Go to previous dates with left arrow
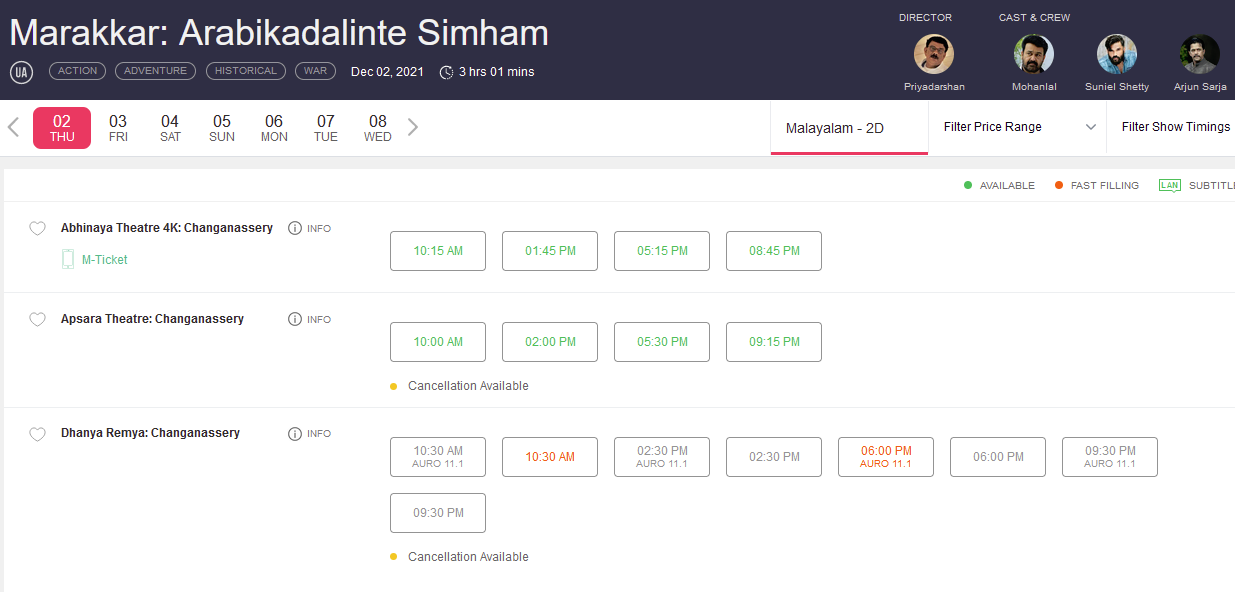This screenshot has width=1235, height=592. pos(14,127)
